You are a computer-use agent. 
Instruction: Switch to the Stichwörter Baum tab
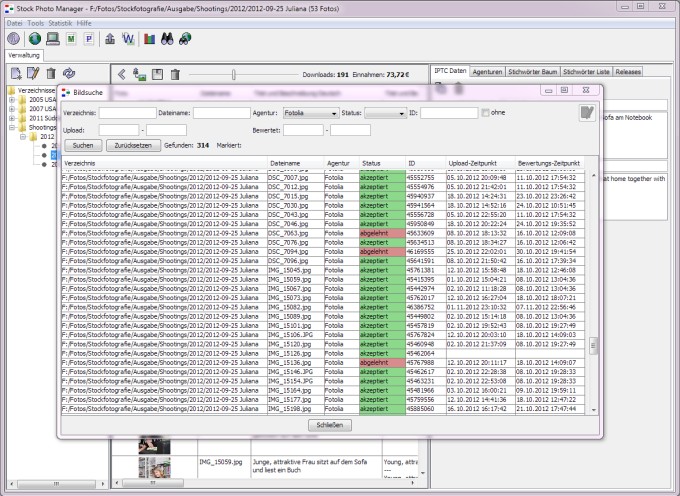click(x=533, y=72)
